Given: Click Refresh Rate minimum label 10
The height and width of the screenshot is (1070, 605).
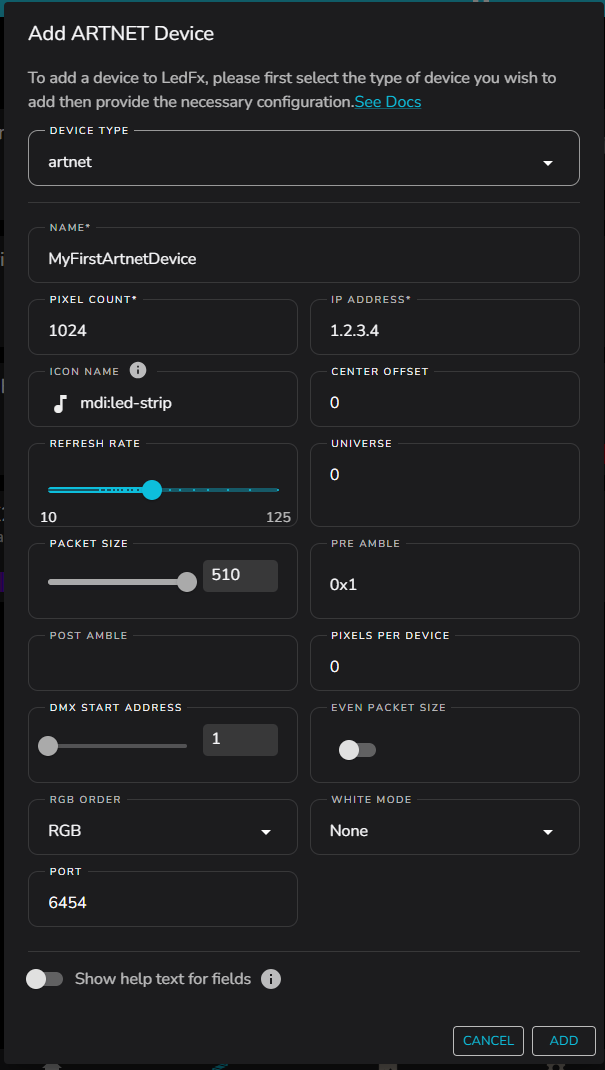Looking at the screenshot, I should (48, 517).
